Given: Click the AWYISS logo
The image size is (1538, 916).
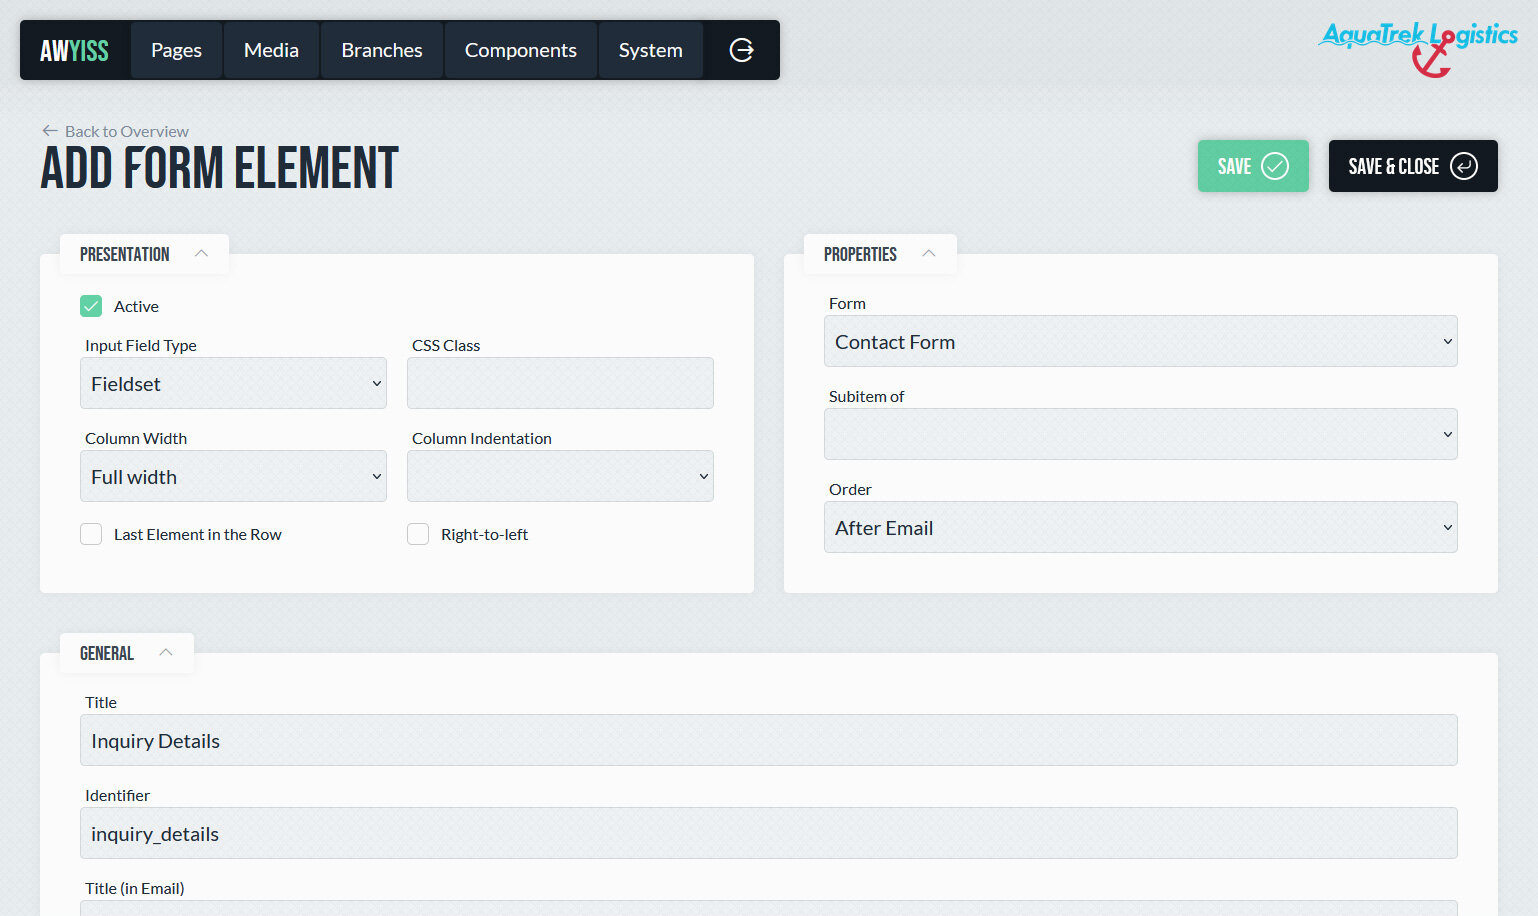Looking at the screenshot, I should [x=74, y=50].
